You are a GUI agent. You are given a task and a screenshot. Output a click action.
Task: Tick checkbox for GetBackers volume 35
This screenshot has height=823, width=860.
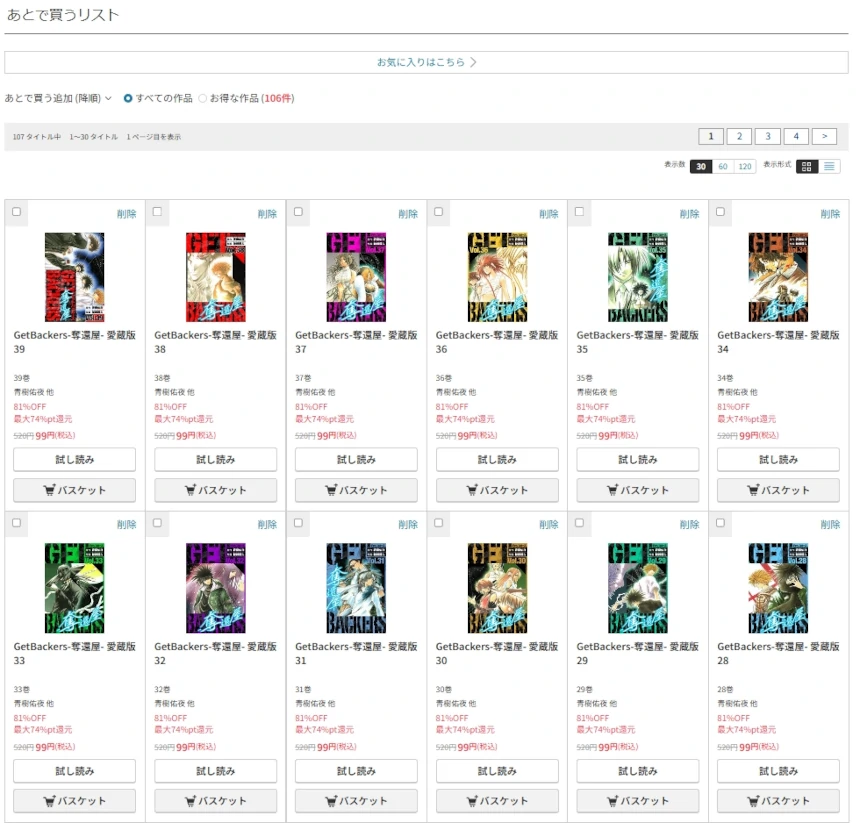point(579,212)
